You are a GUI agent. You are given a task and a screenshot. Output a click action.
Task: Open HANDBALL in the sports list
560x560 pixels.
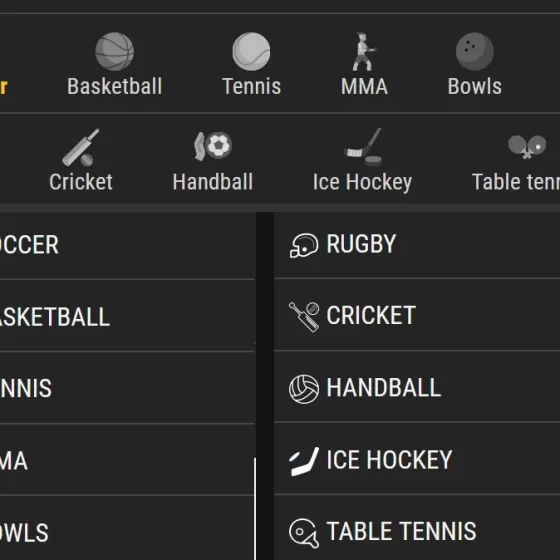[x=417, y=387]
